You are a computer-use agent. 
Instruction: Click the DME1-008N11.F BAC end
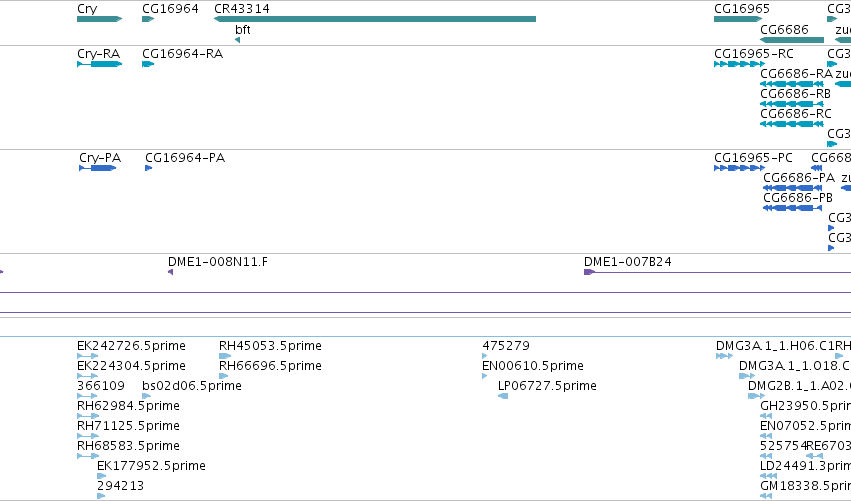[170, 272]
